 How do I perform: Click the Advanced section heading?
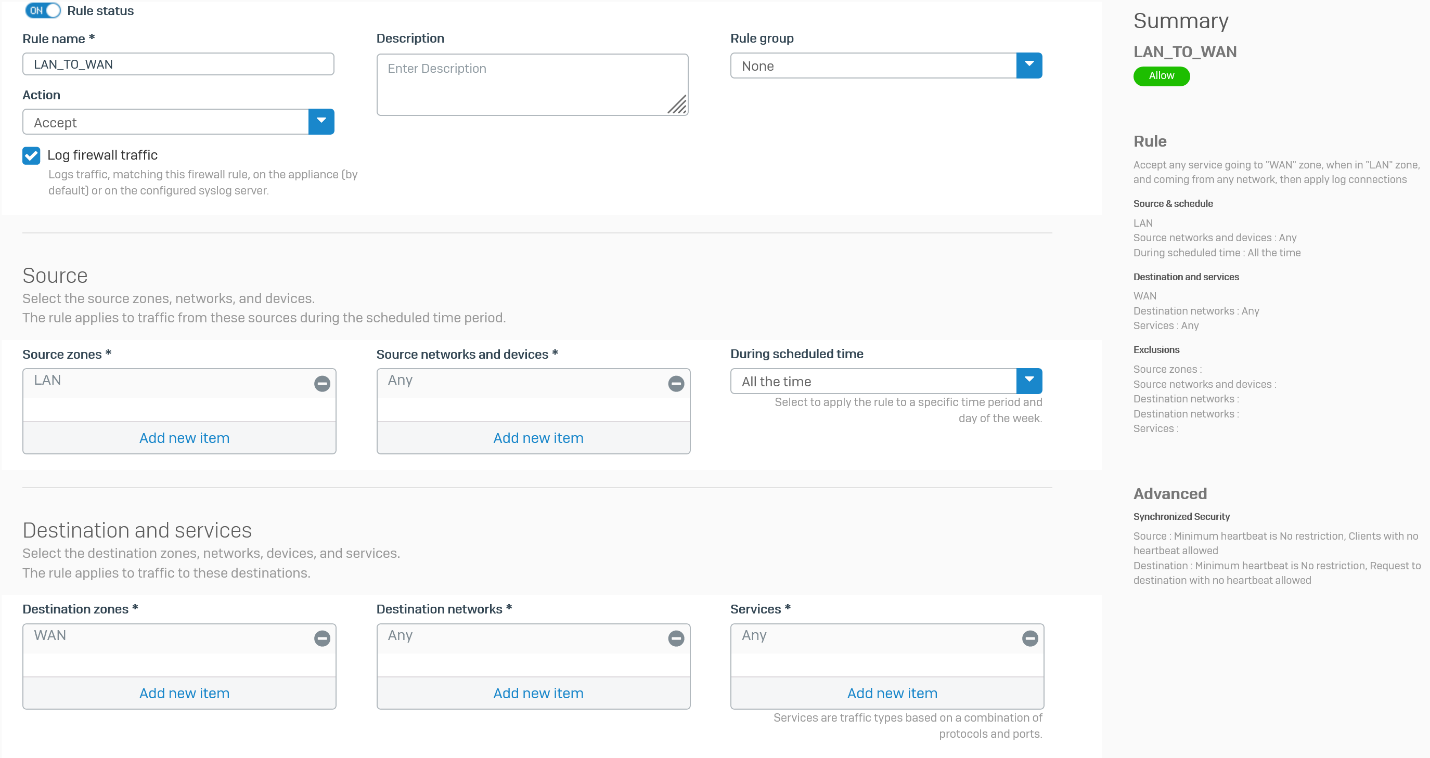point(1168,493)
